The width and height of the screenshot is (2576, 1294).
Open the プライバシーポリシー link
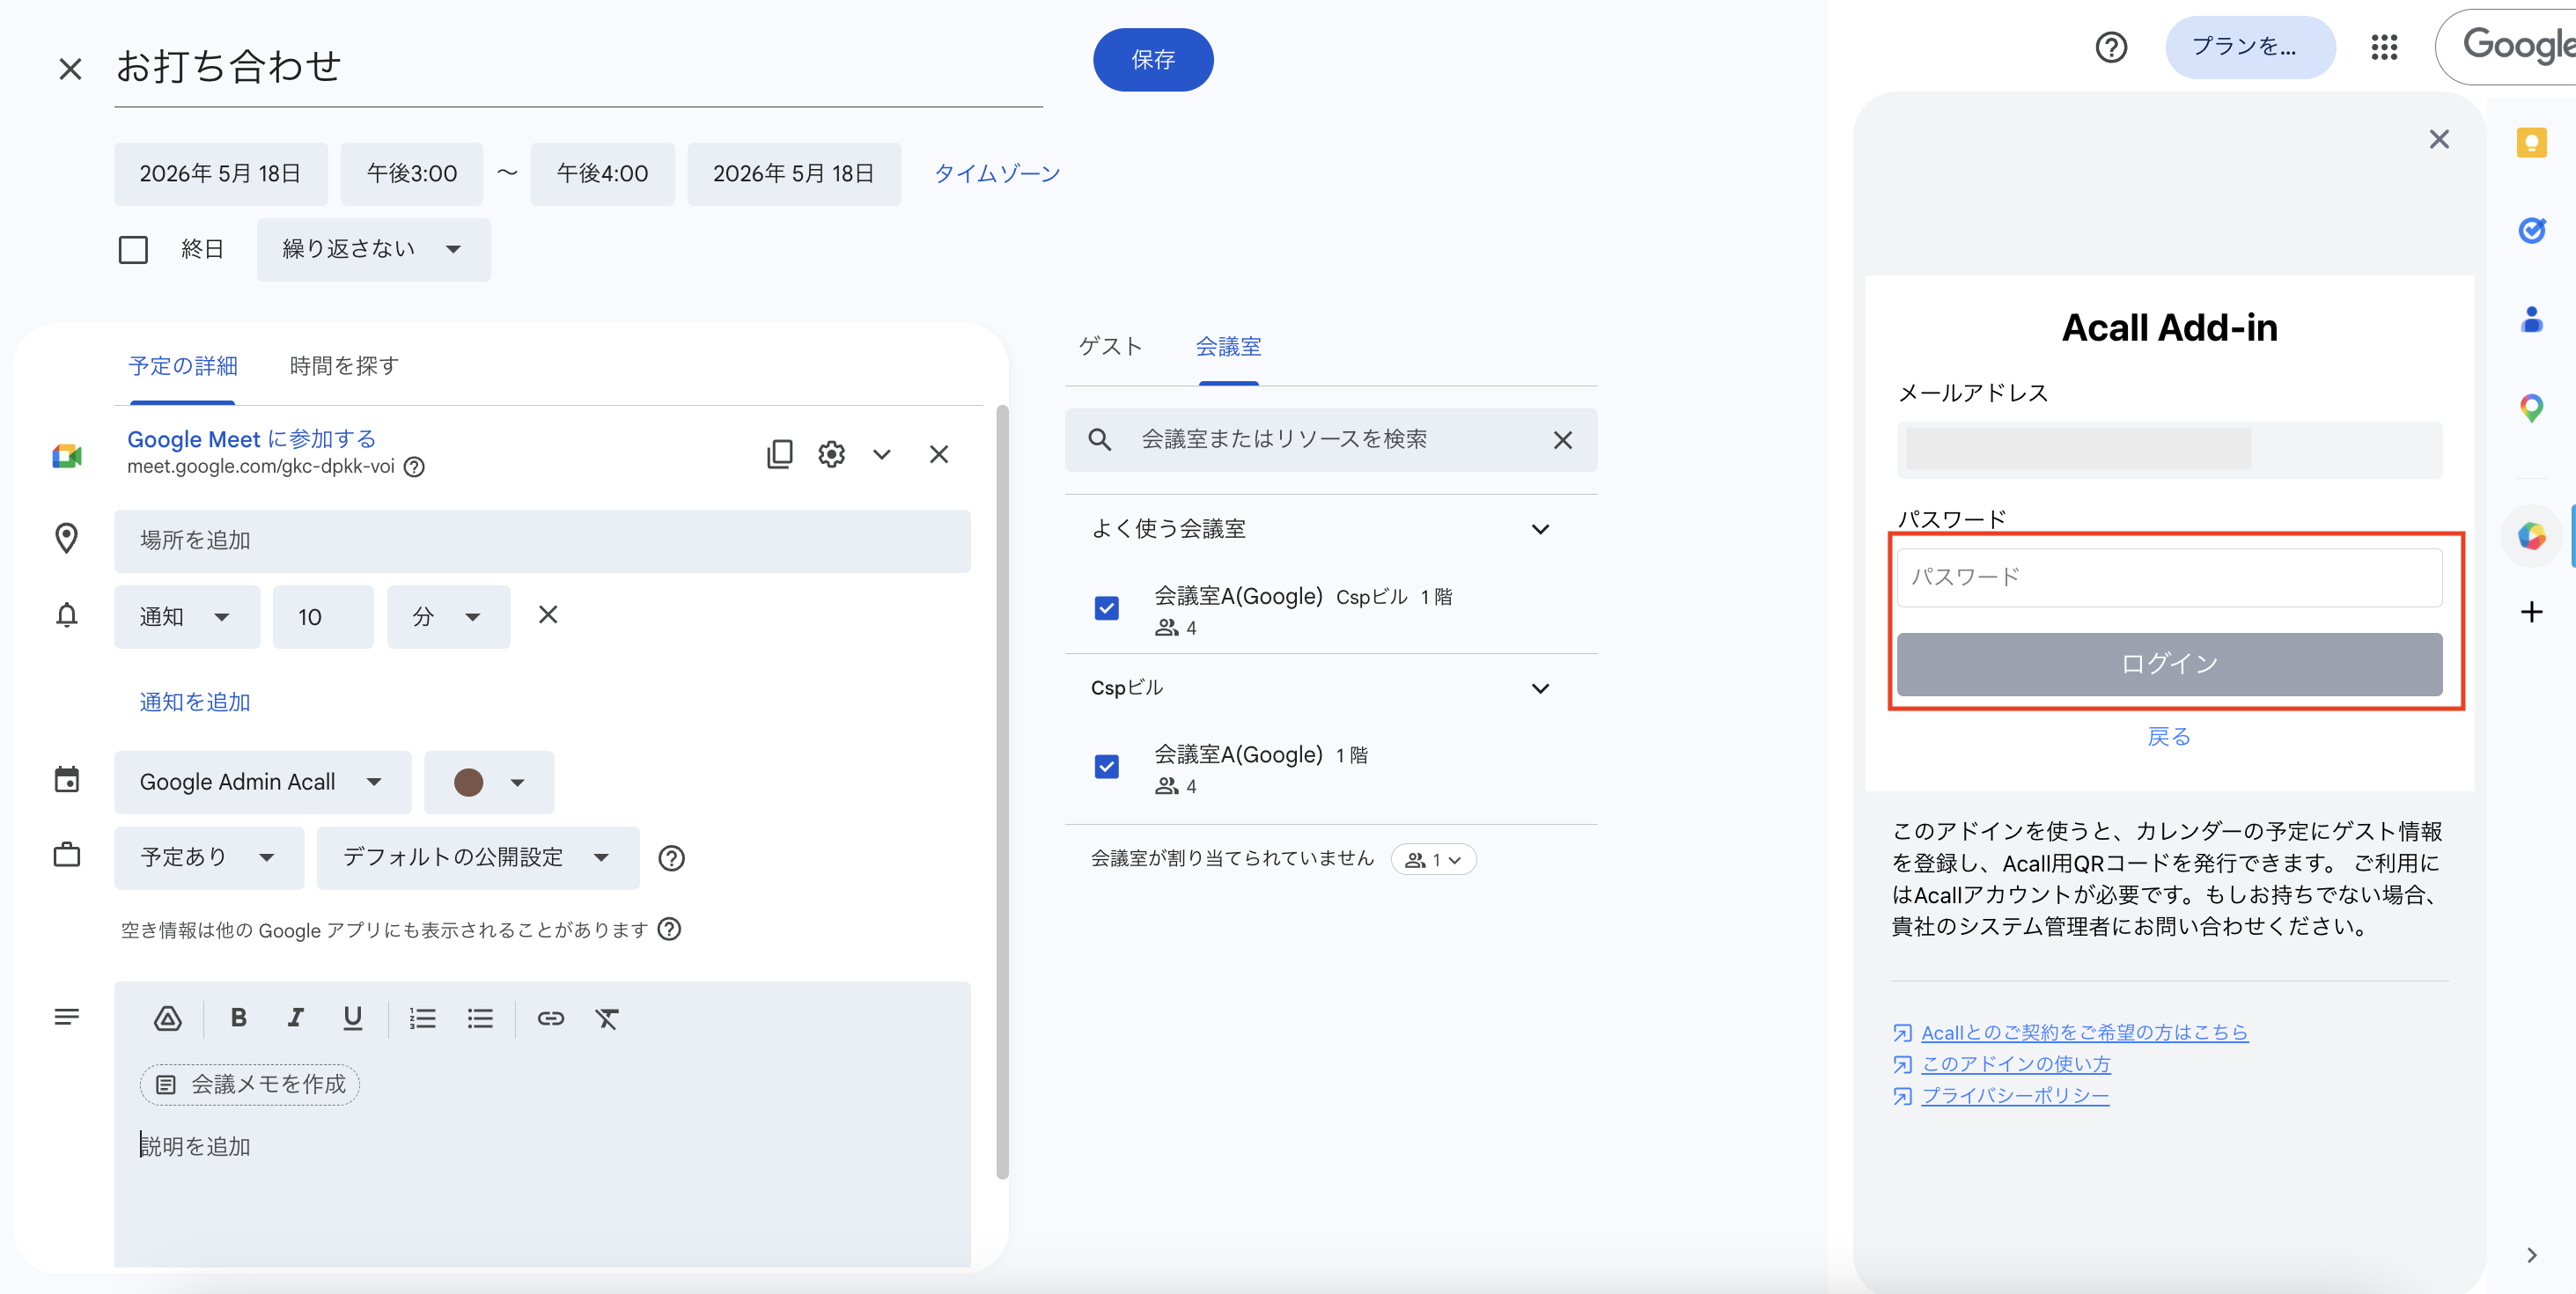2015,1096
